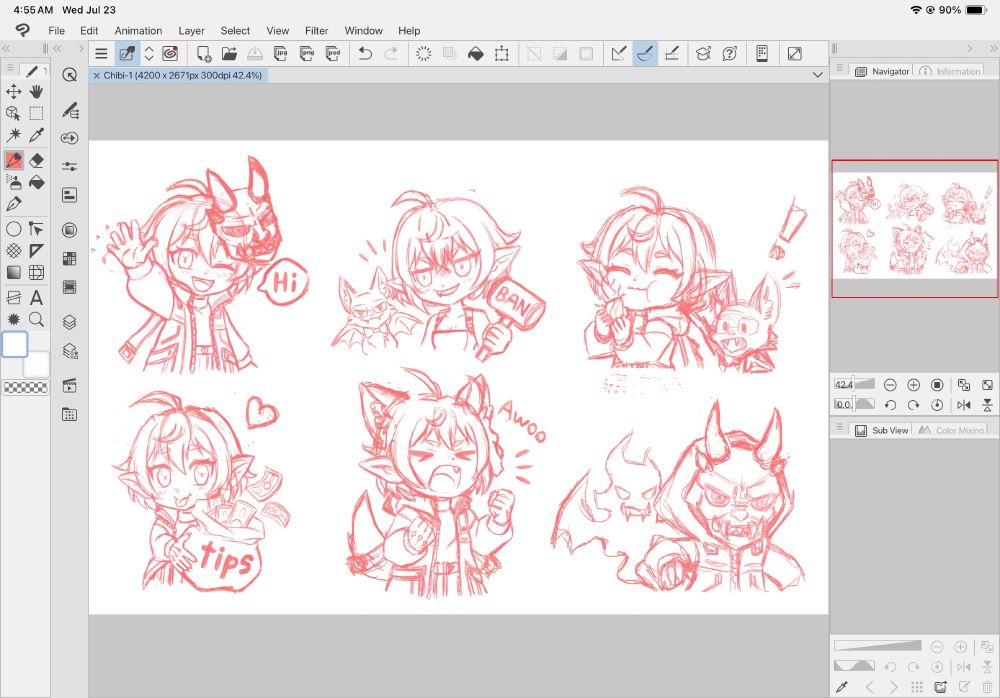Undo the last action
The height and width of the screenshot is (698, 1000).
365,54
